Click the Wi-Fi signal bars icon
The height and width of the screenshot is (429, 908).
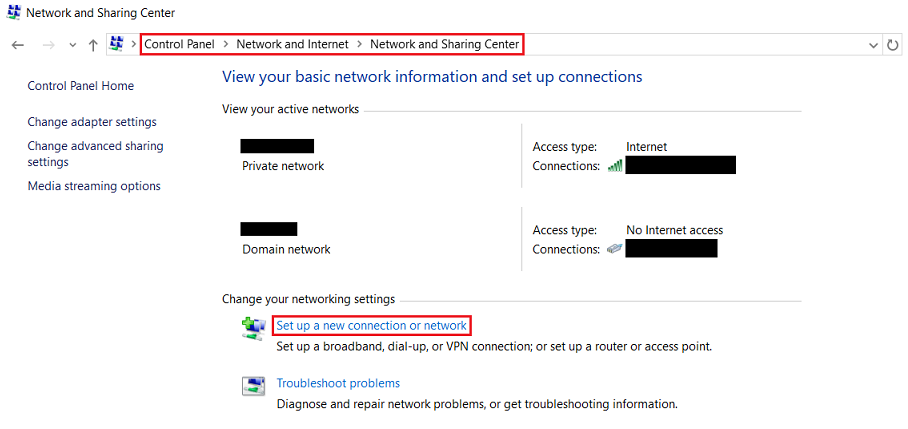pyautogui.click(x=615, y=165)
